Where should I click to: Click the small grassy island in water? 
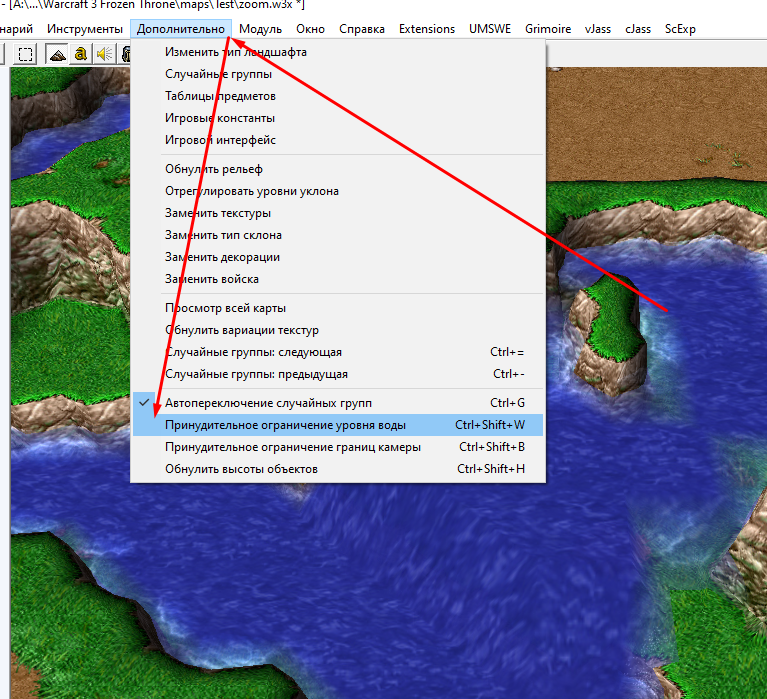(x=609, y=333)
